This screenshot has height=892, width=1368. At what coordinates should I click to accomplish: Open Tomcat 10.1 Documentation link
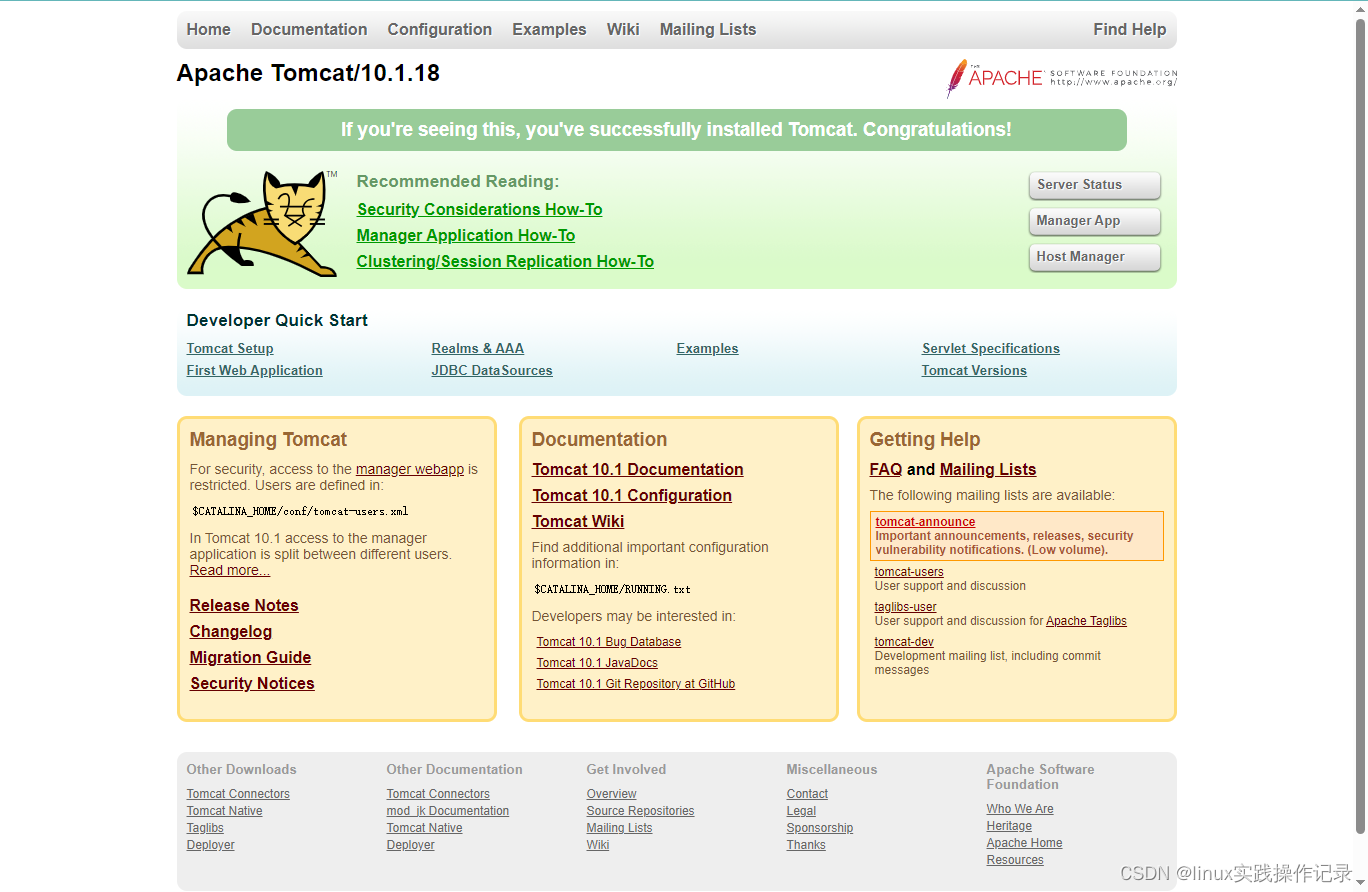[638, 469]
